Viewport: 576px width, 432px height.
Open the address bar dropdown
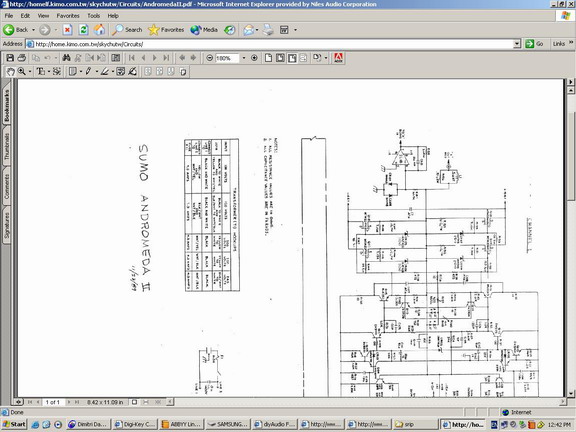tap(517, 44)
